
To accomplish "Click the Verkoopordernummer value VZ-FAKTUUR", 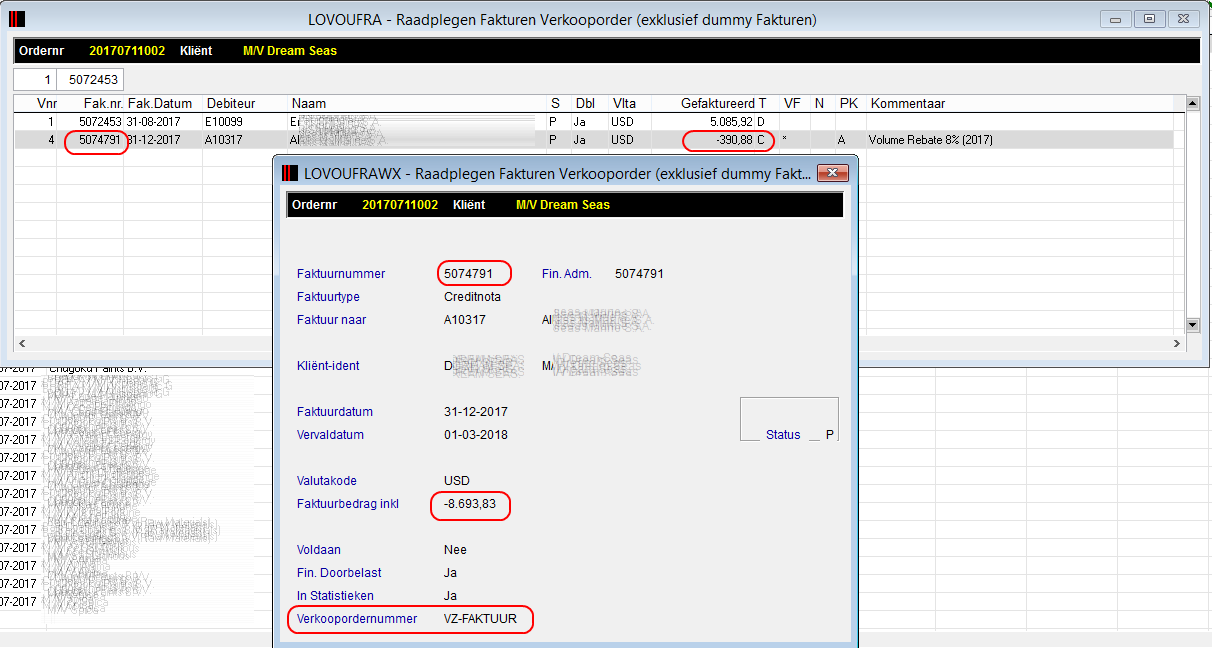I will (480, 619).
